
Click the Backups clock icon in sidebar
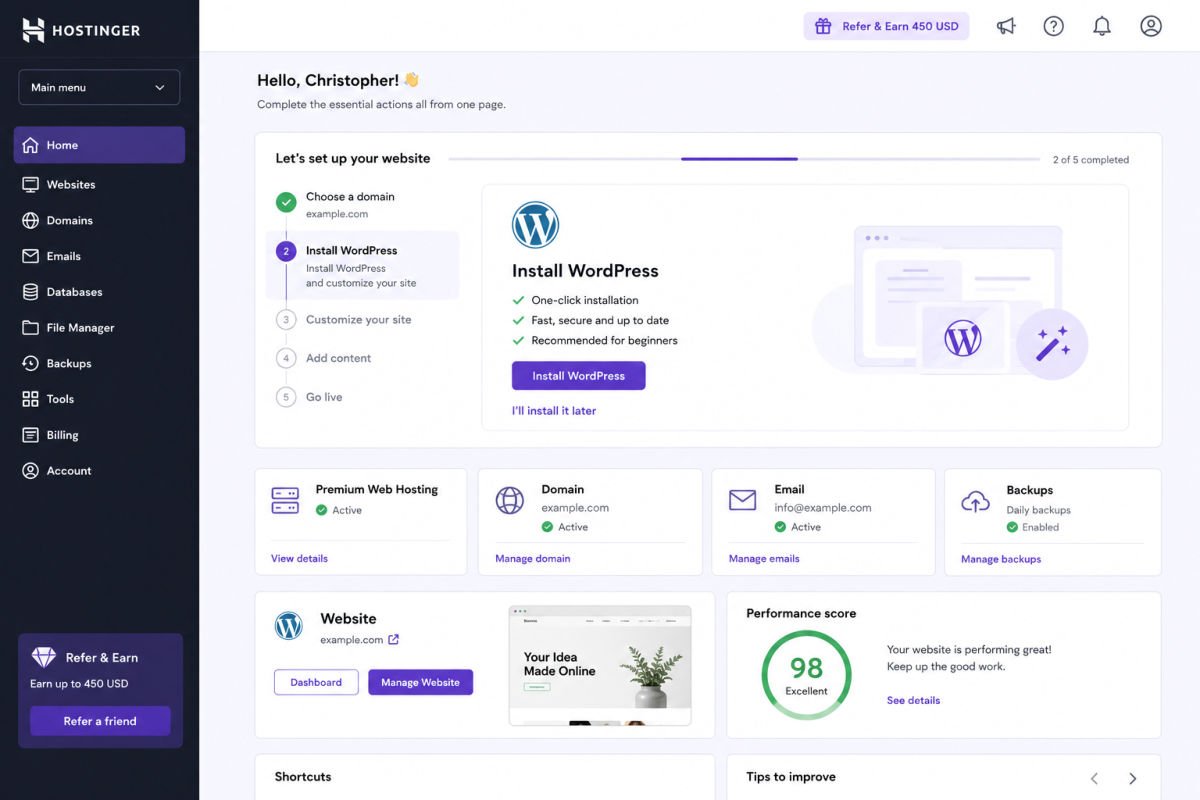click(x=30, y=364)
